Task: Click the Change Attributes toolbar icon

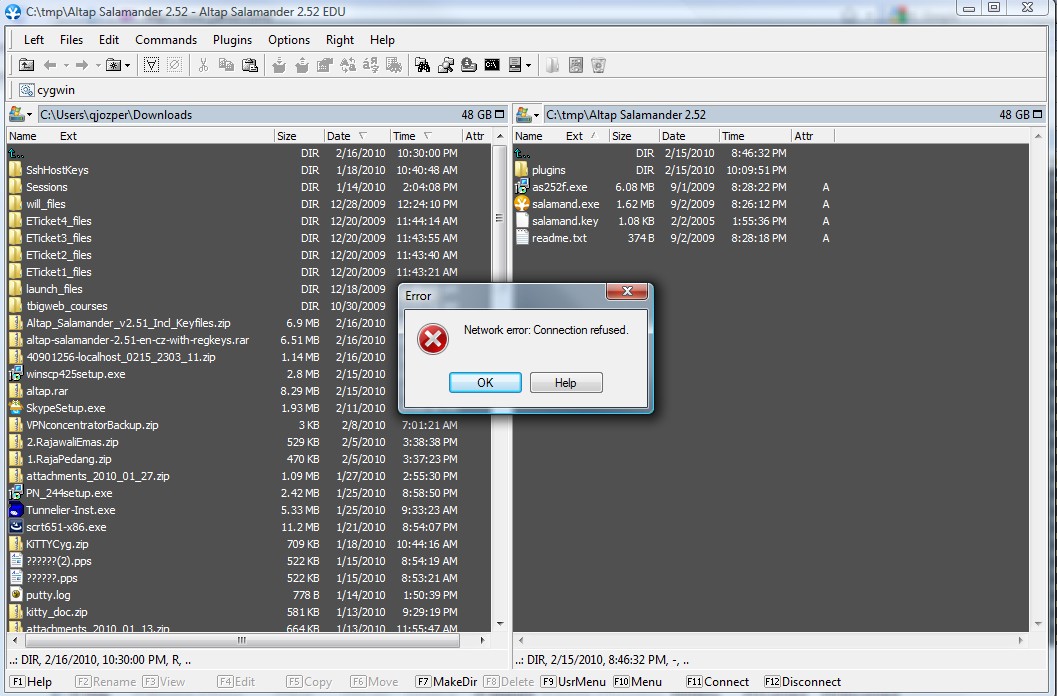Action: (394, 65)
